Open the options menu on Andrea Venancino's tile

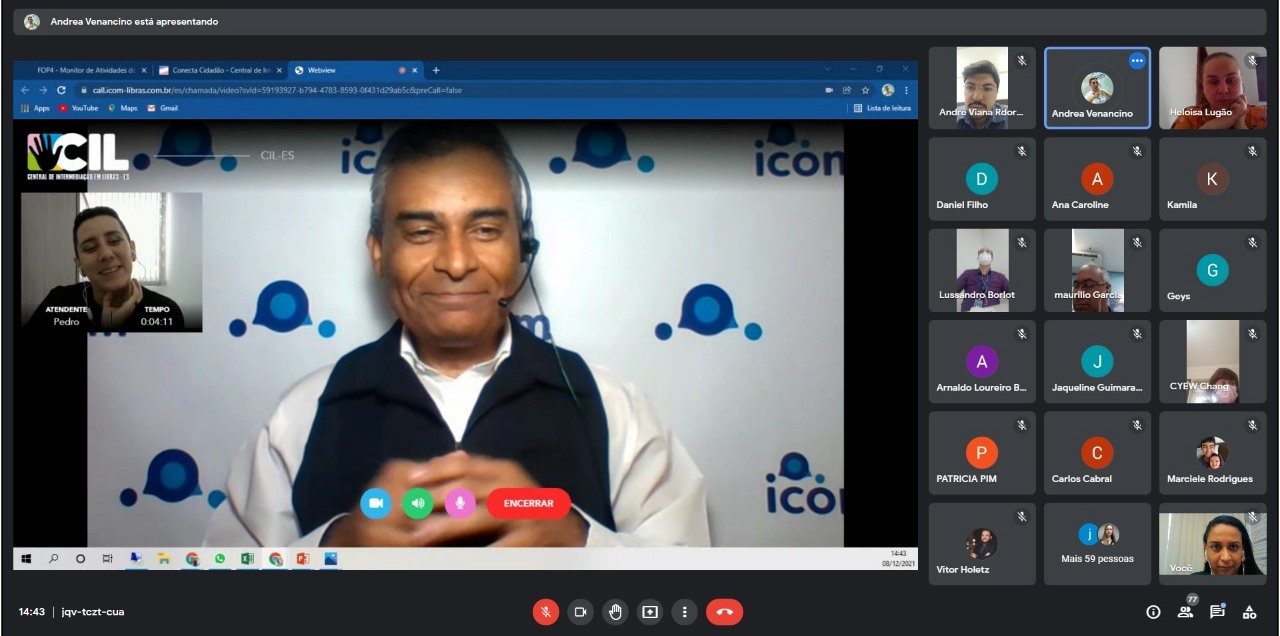(x=1136, y=61)
